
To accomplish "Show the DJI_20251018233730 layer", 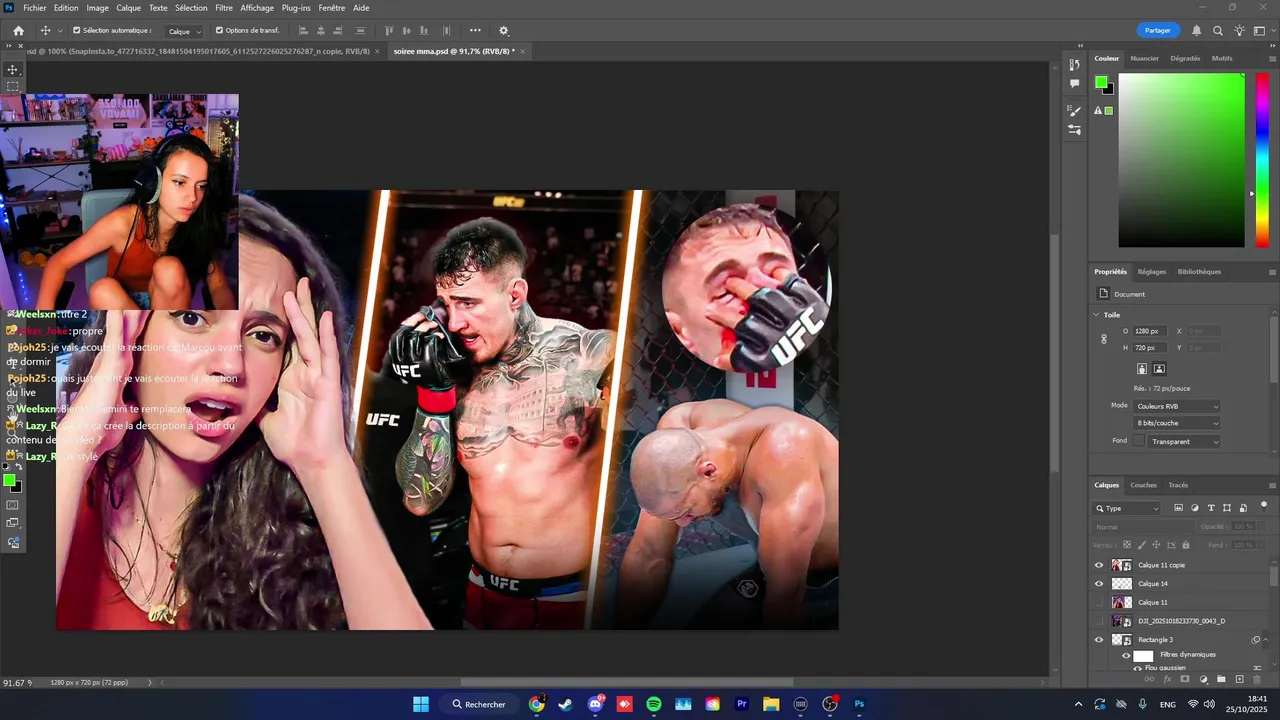I will coord(1099,621).
